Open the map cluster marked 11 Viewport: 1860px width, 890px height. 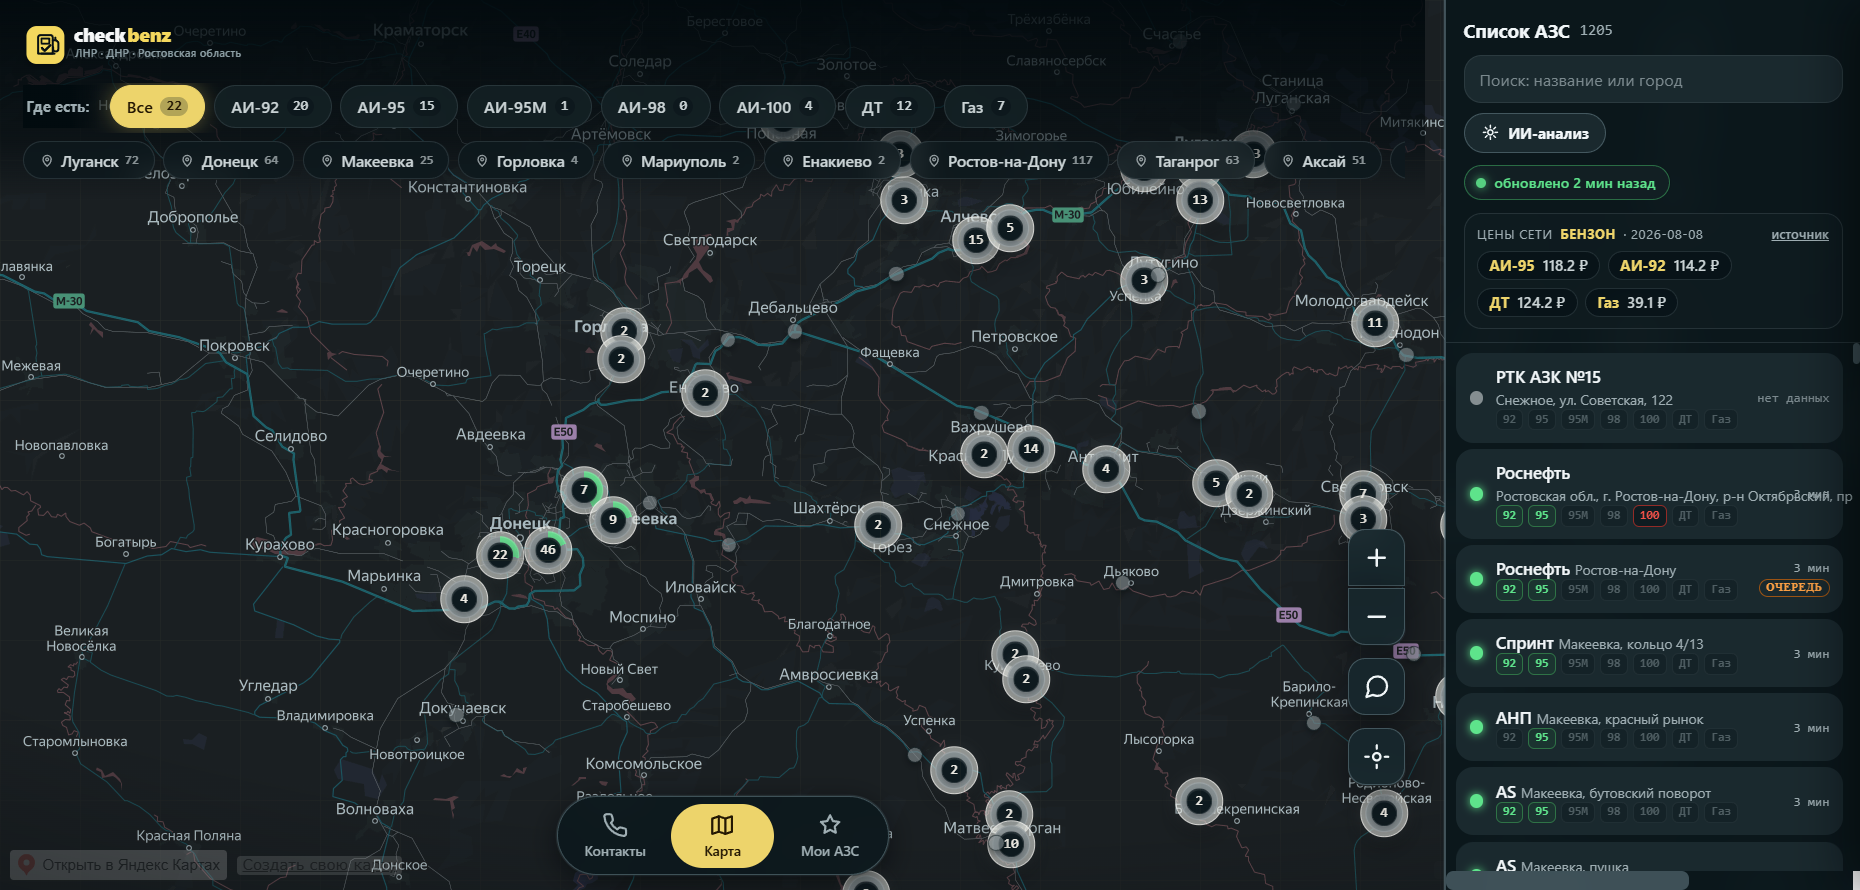tap(1375, 322)
